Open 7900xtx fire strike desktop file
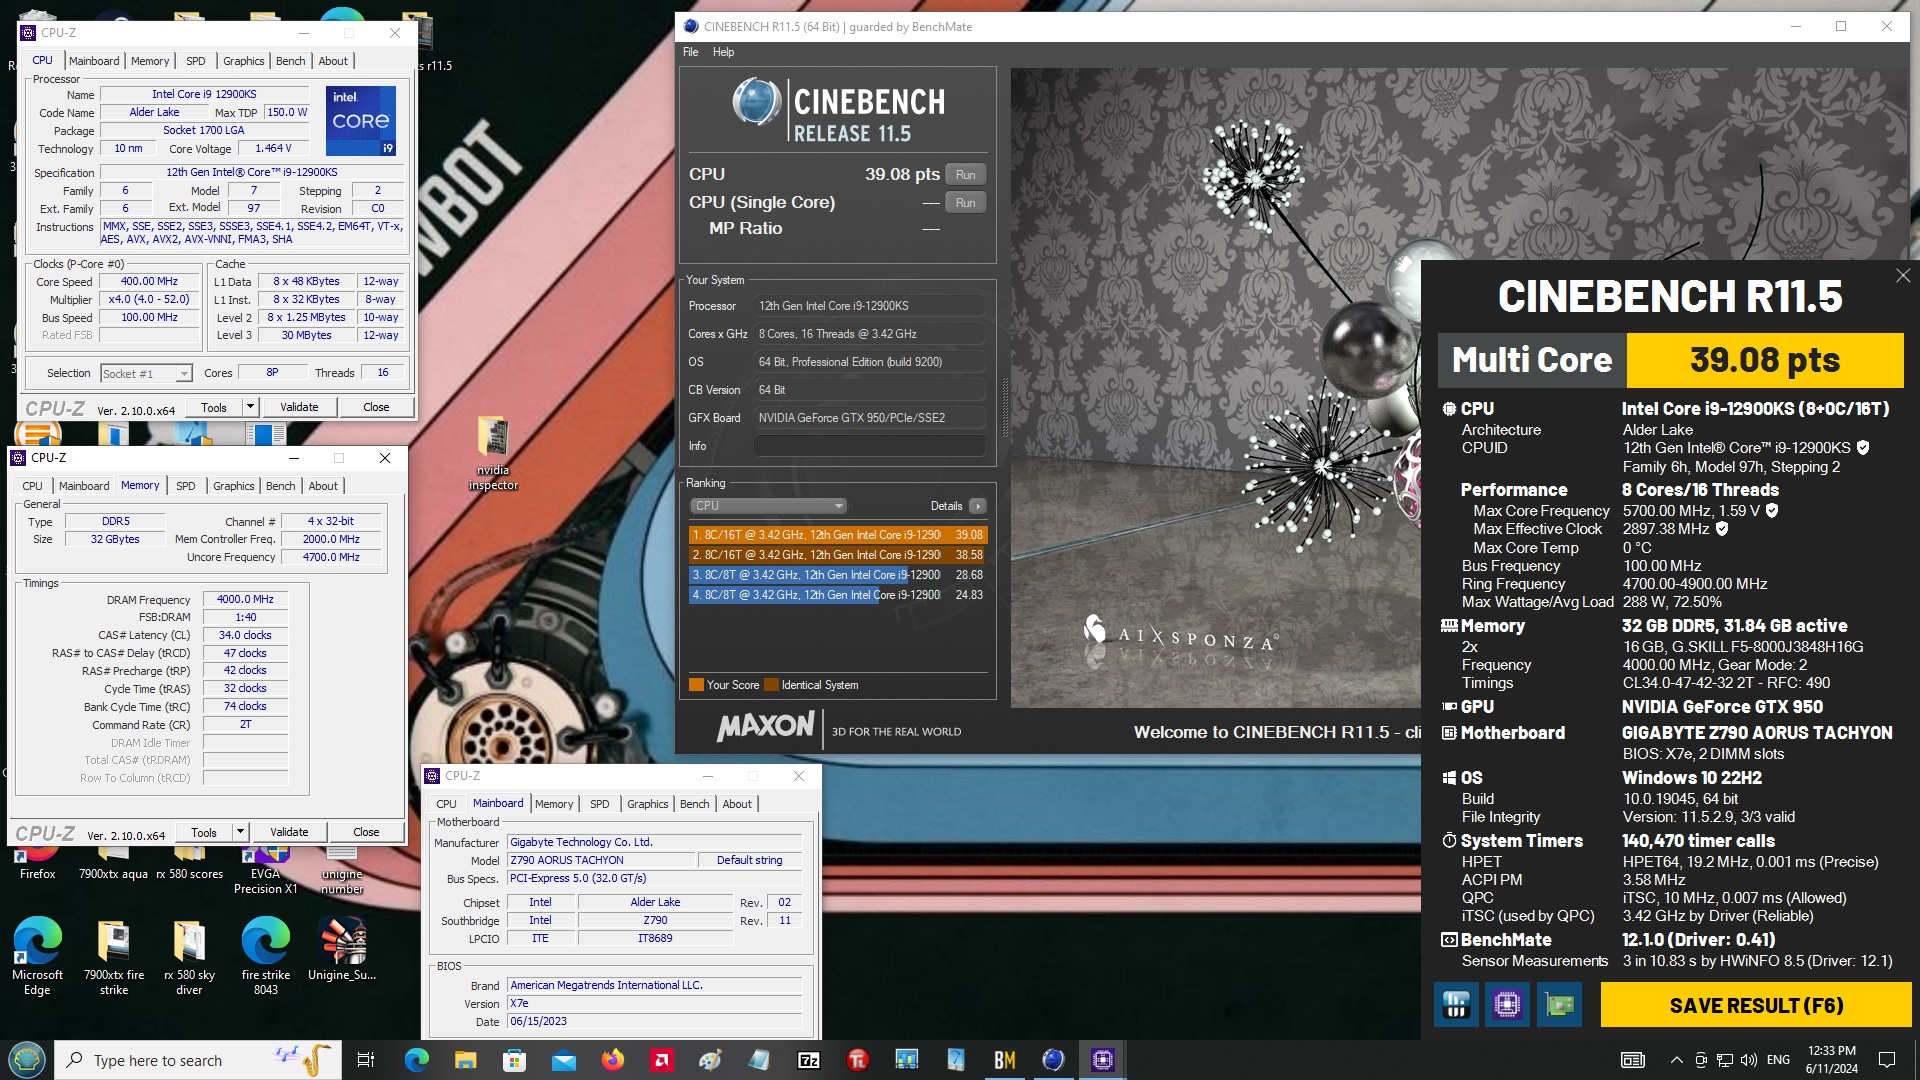Screen dimensions: 1920x1080 [113, 956]
